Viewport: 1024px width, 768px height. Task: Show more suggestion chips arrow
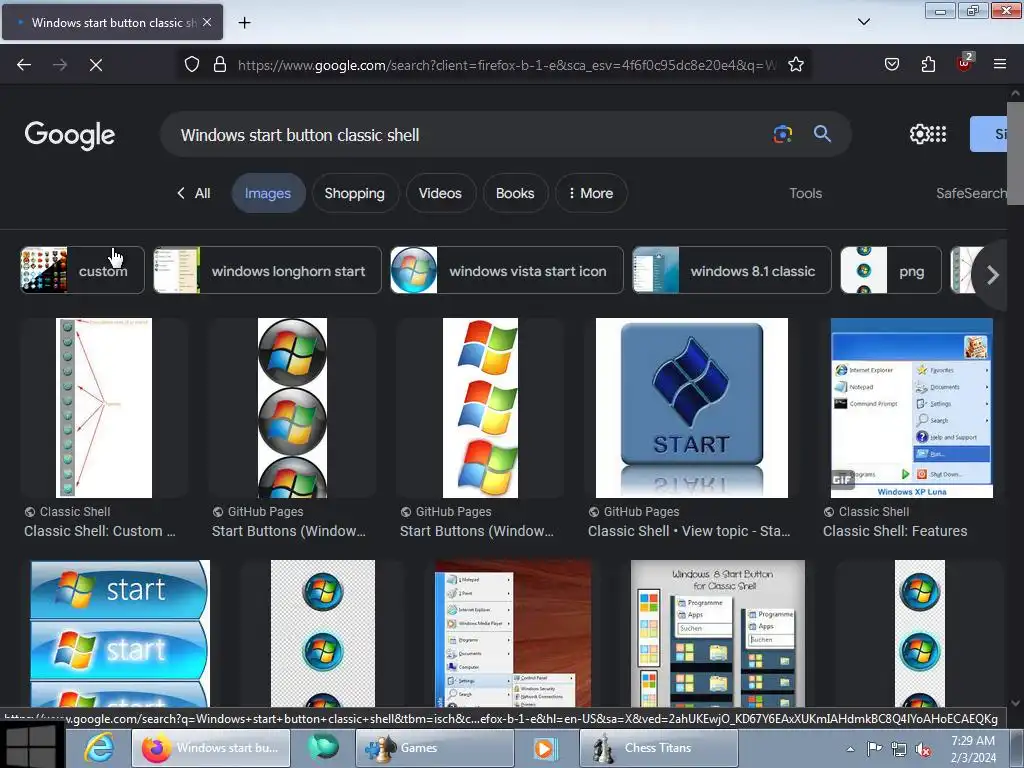pyautogui.click(x=993, y=275)
